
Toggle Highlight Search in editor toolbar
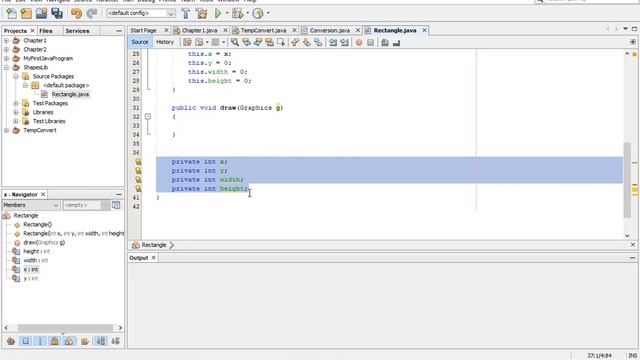coord(269,42)
